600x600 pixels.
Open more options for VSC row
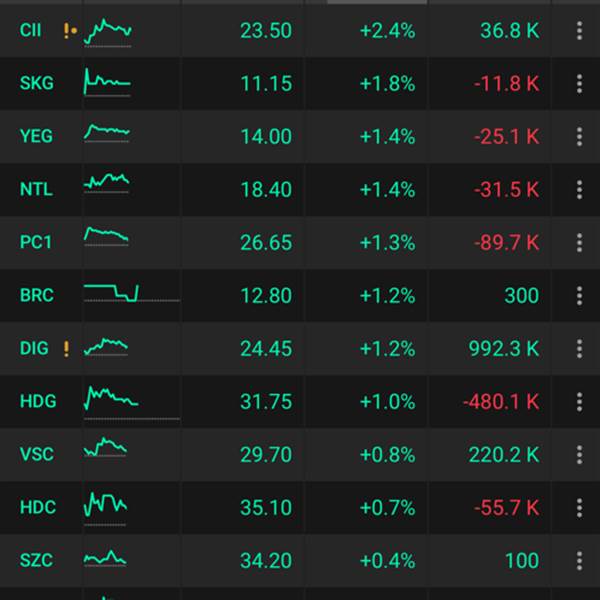tap(579, 455)
